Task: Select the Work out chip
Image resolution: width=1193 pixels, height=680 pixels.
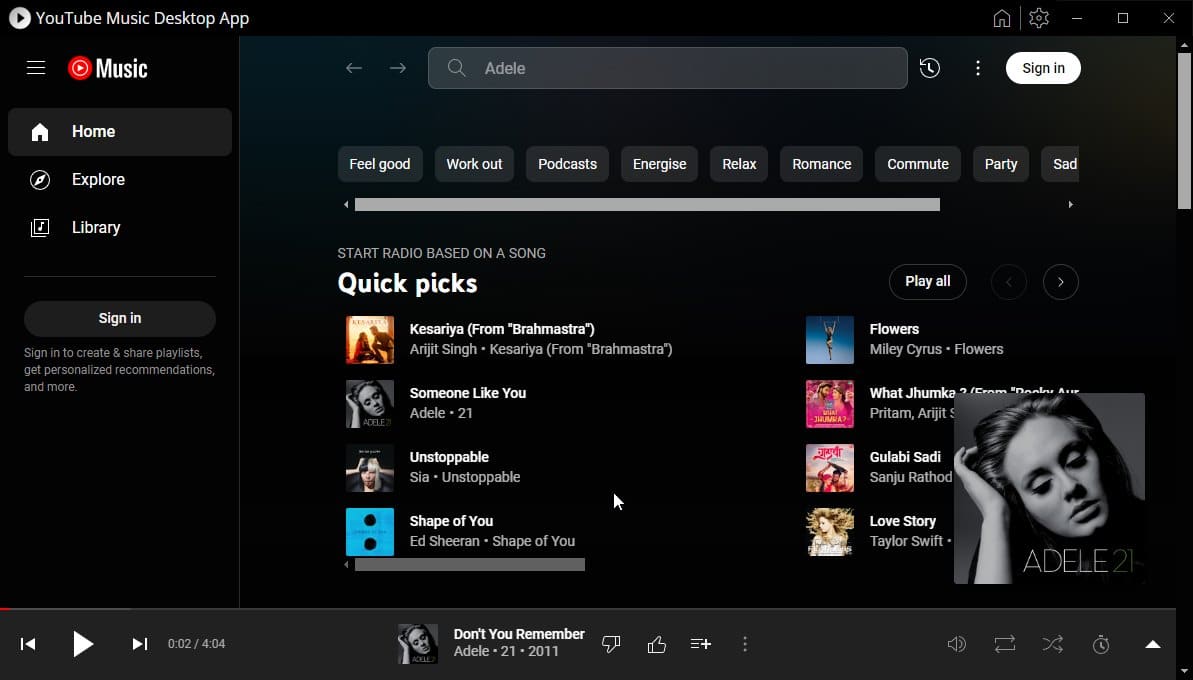Action: pos(474,164)
